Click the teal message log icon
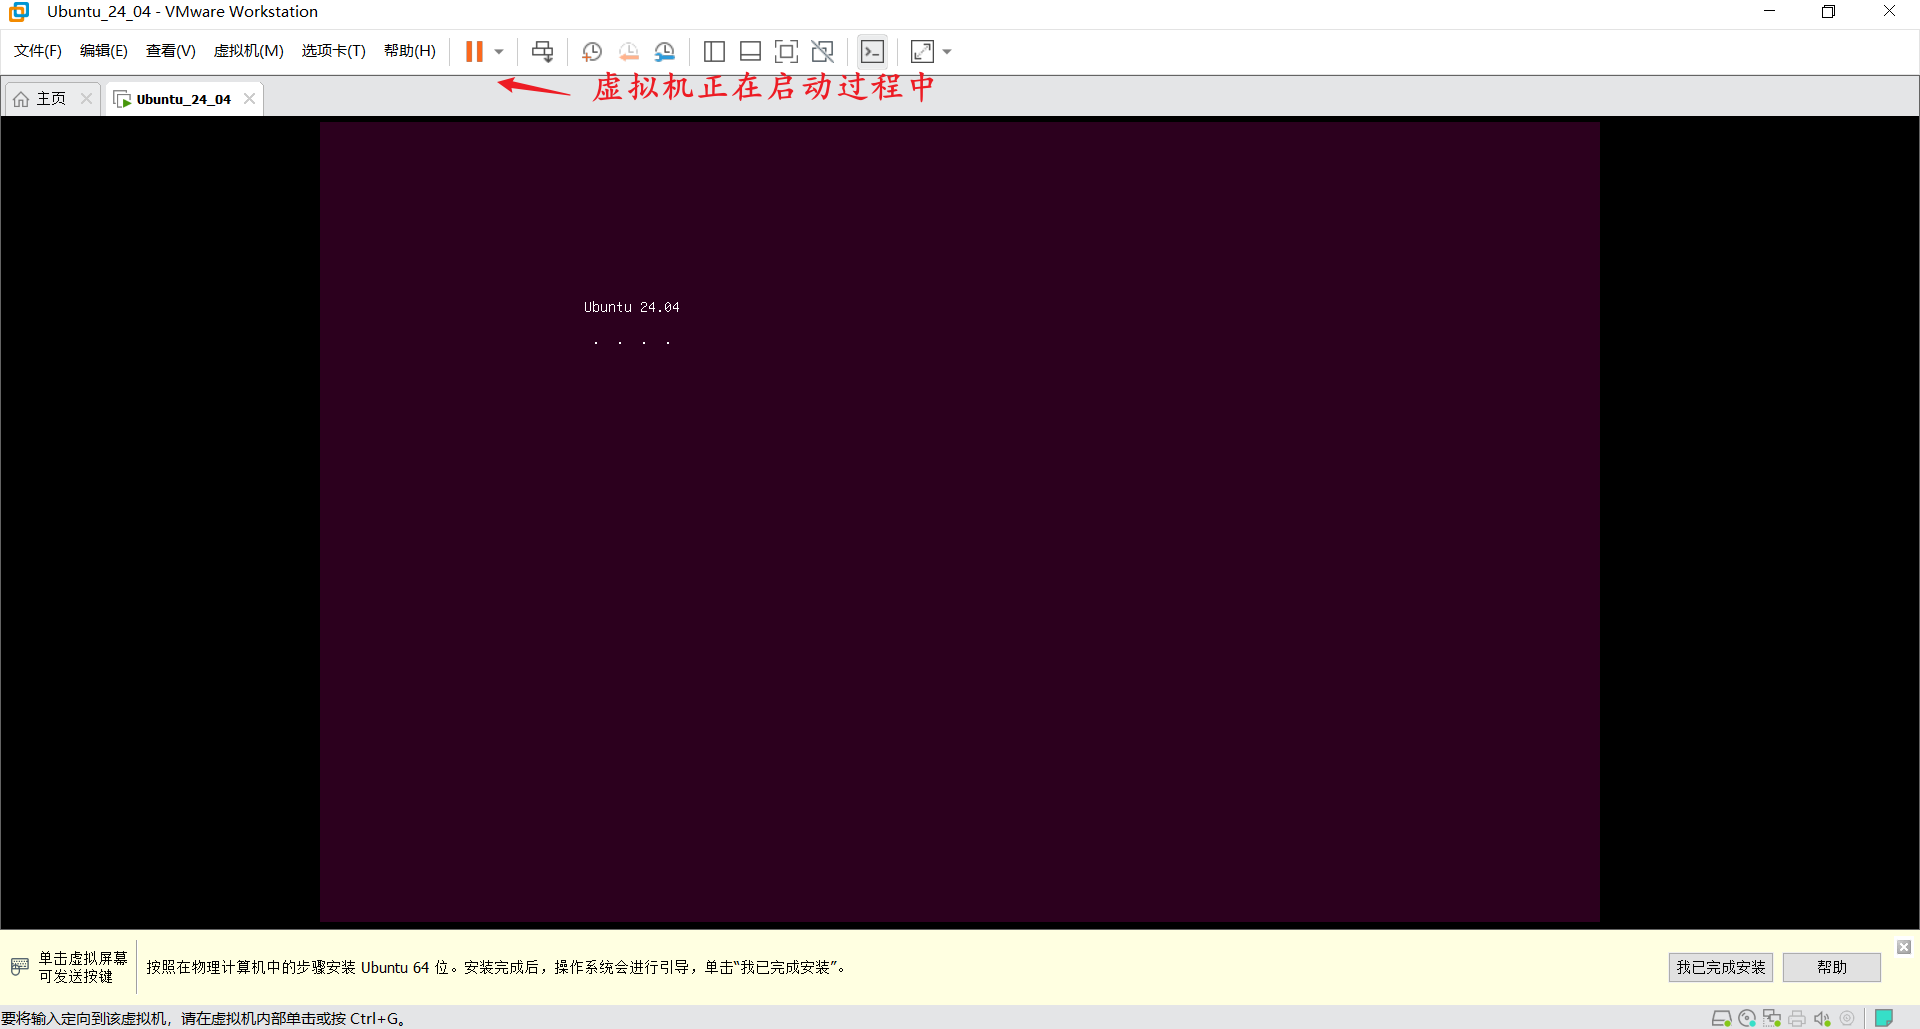 [1884, 1018]
